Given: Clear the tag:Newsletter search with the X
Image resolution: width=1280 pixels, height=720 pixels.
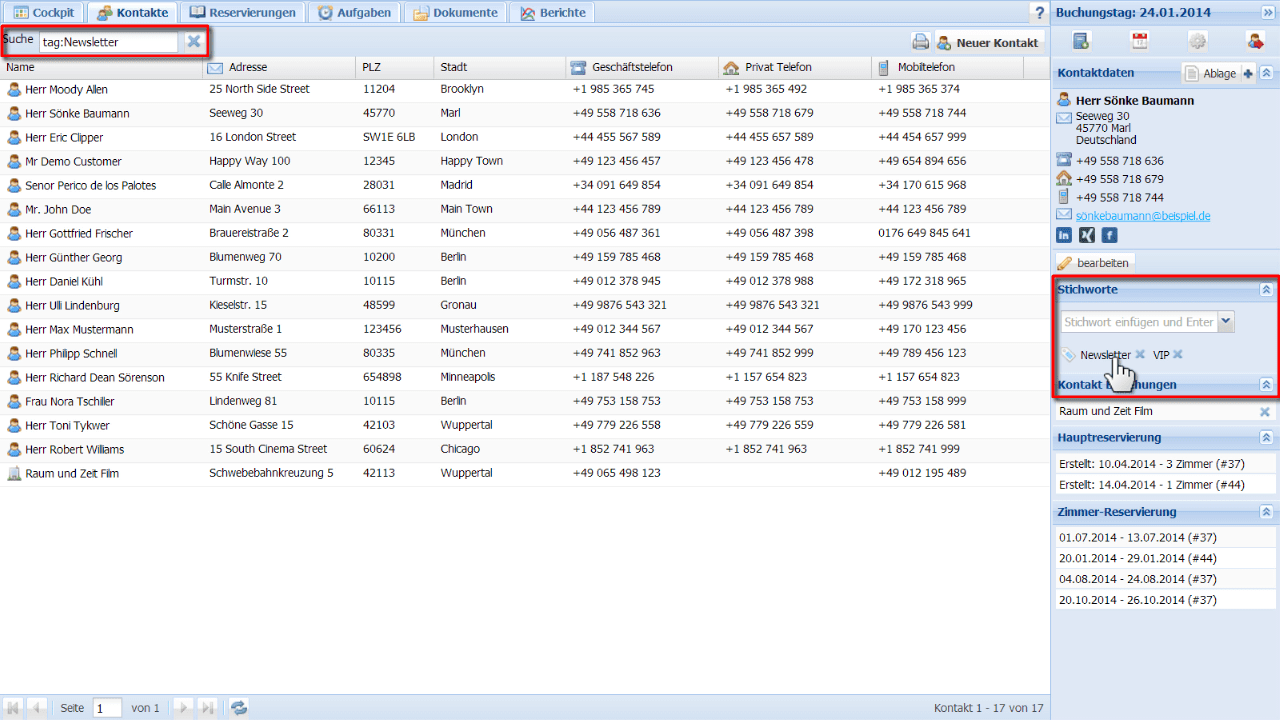Looking at the screenshot, I should 193,41.
